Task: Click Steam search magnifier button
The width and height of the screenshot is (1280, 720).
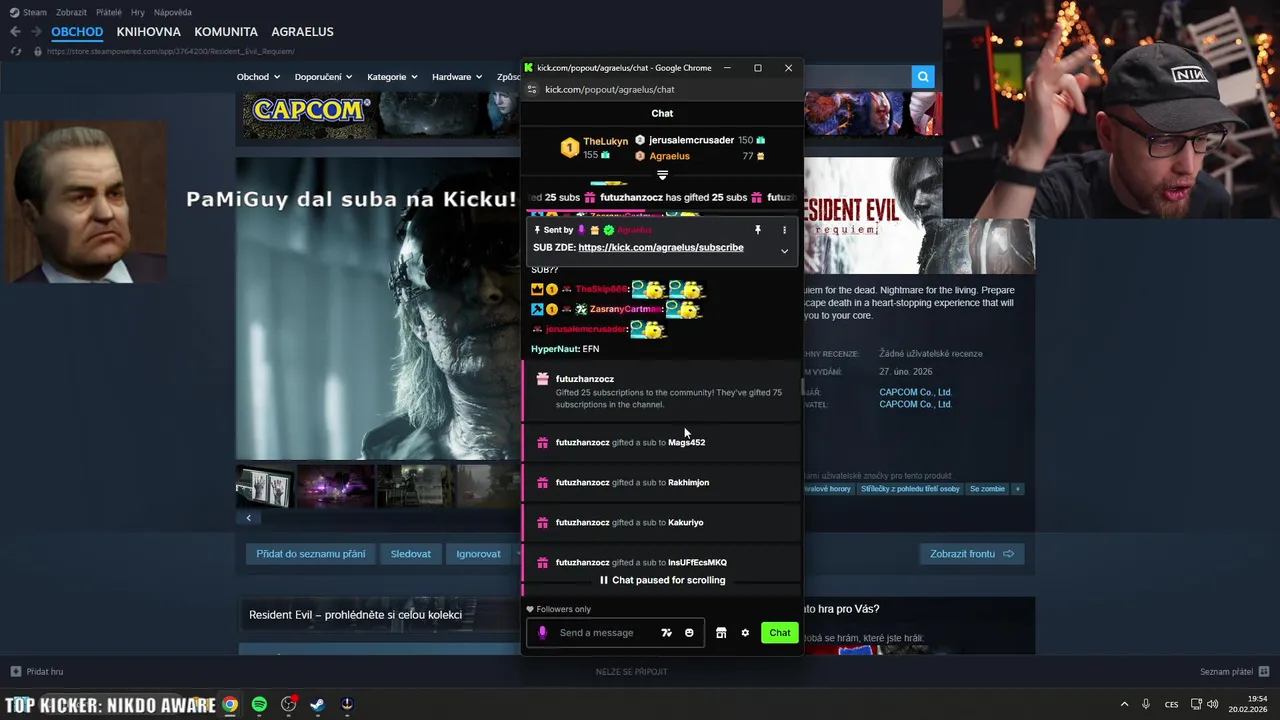Action: point(923,76)
